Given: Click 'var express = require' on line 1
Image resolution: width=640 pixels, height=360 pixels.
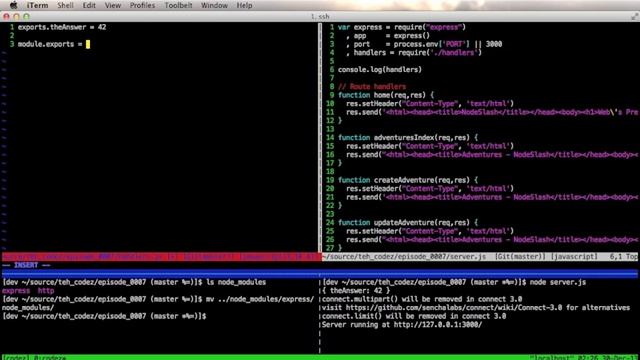Looking at the screenshot, I should [402, 27].
